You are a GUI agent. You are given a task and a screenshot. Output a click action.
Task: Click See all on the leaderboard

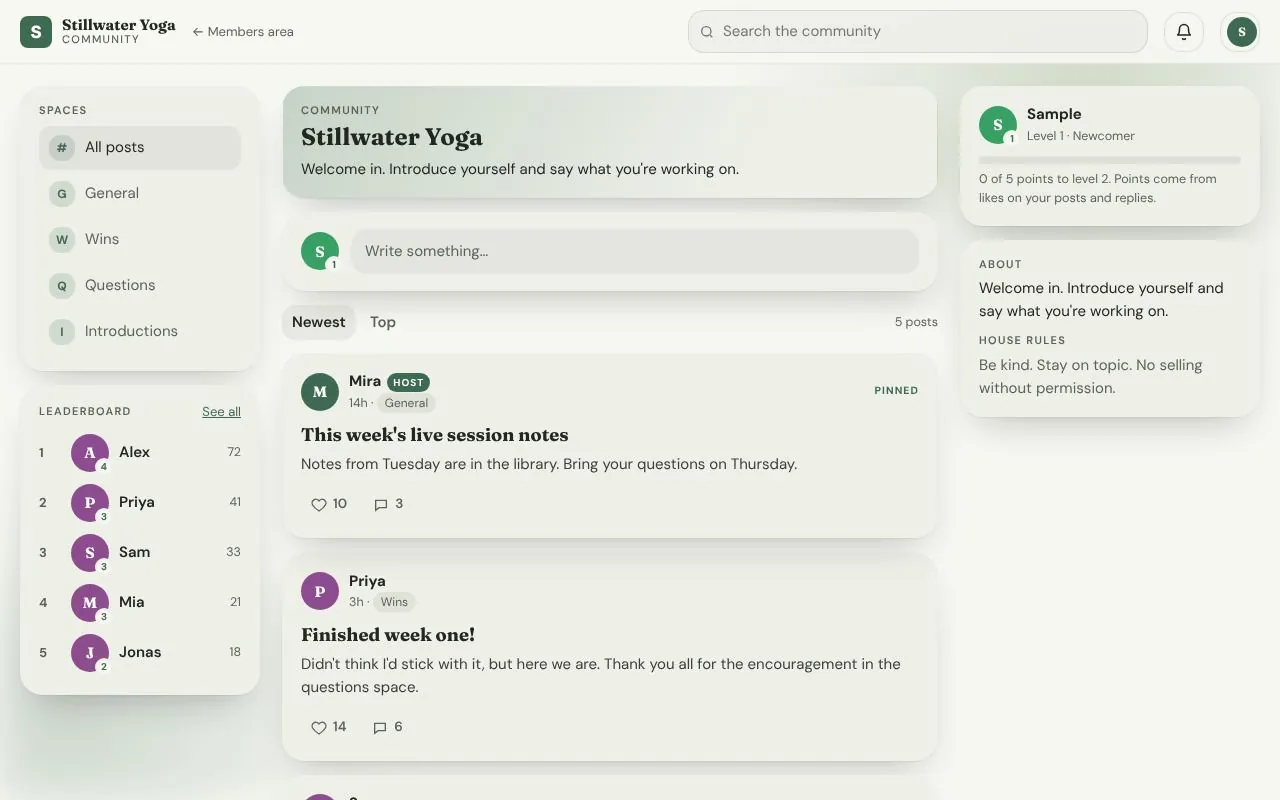point(221,411)
